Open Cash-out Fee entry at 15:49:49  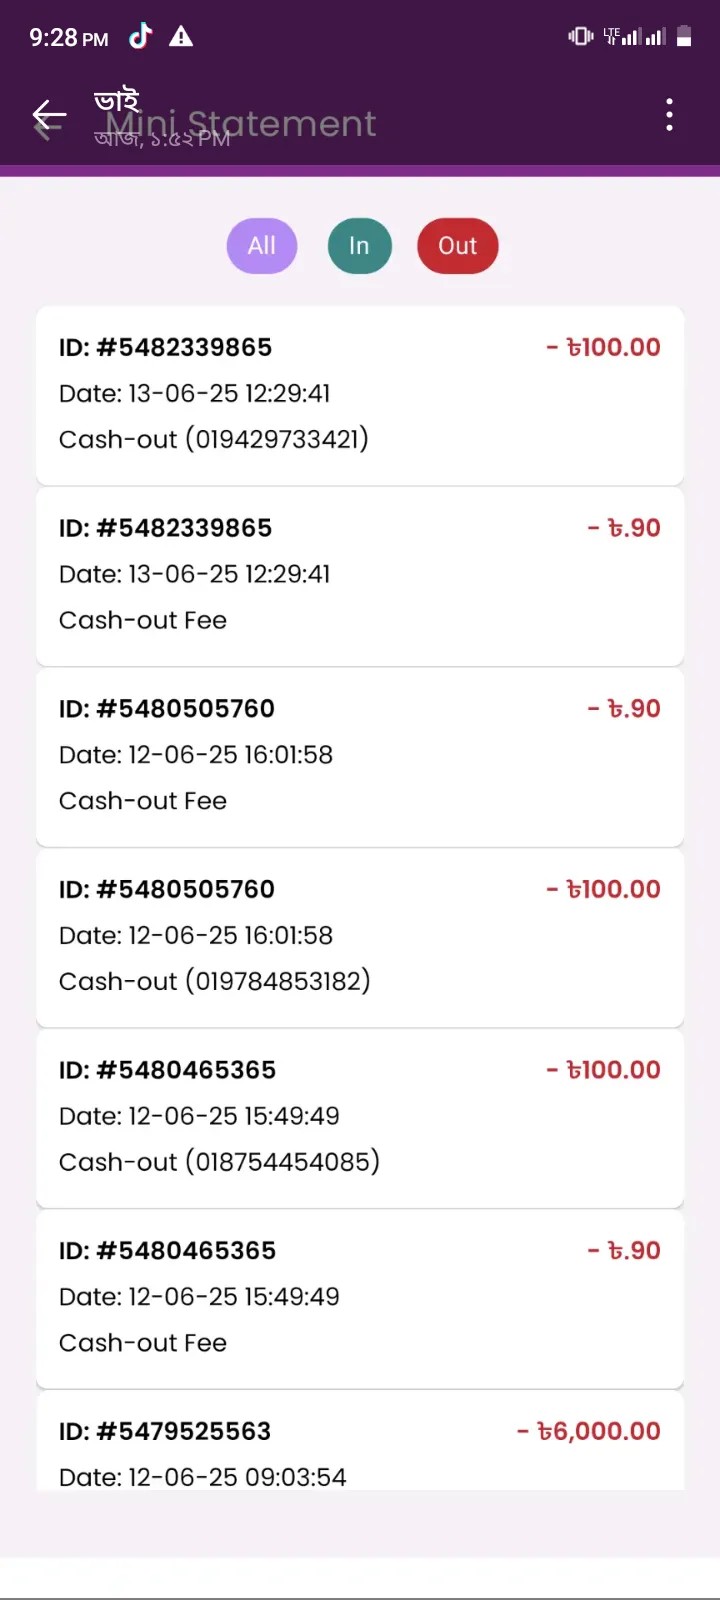(360, 1299)
